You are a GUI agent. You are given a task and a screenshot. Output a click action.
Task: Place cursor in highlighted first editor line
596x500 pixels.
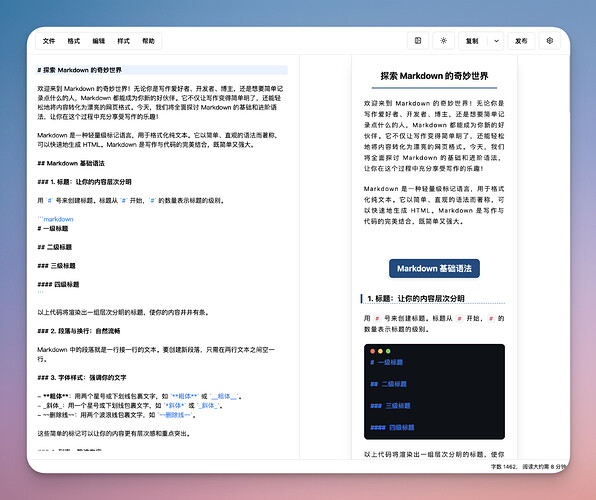pos(162,70)
